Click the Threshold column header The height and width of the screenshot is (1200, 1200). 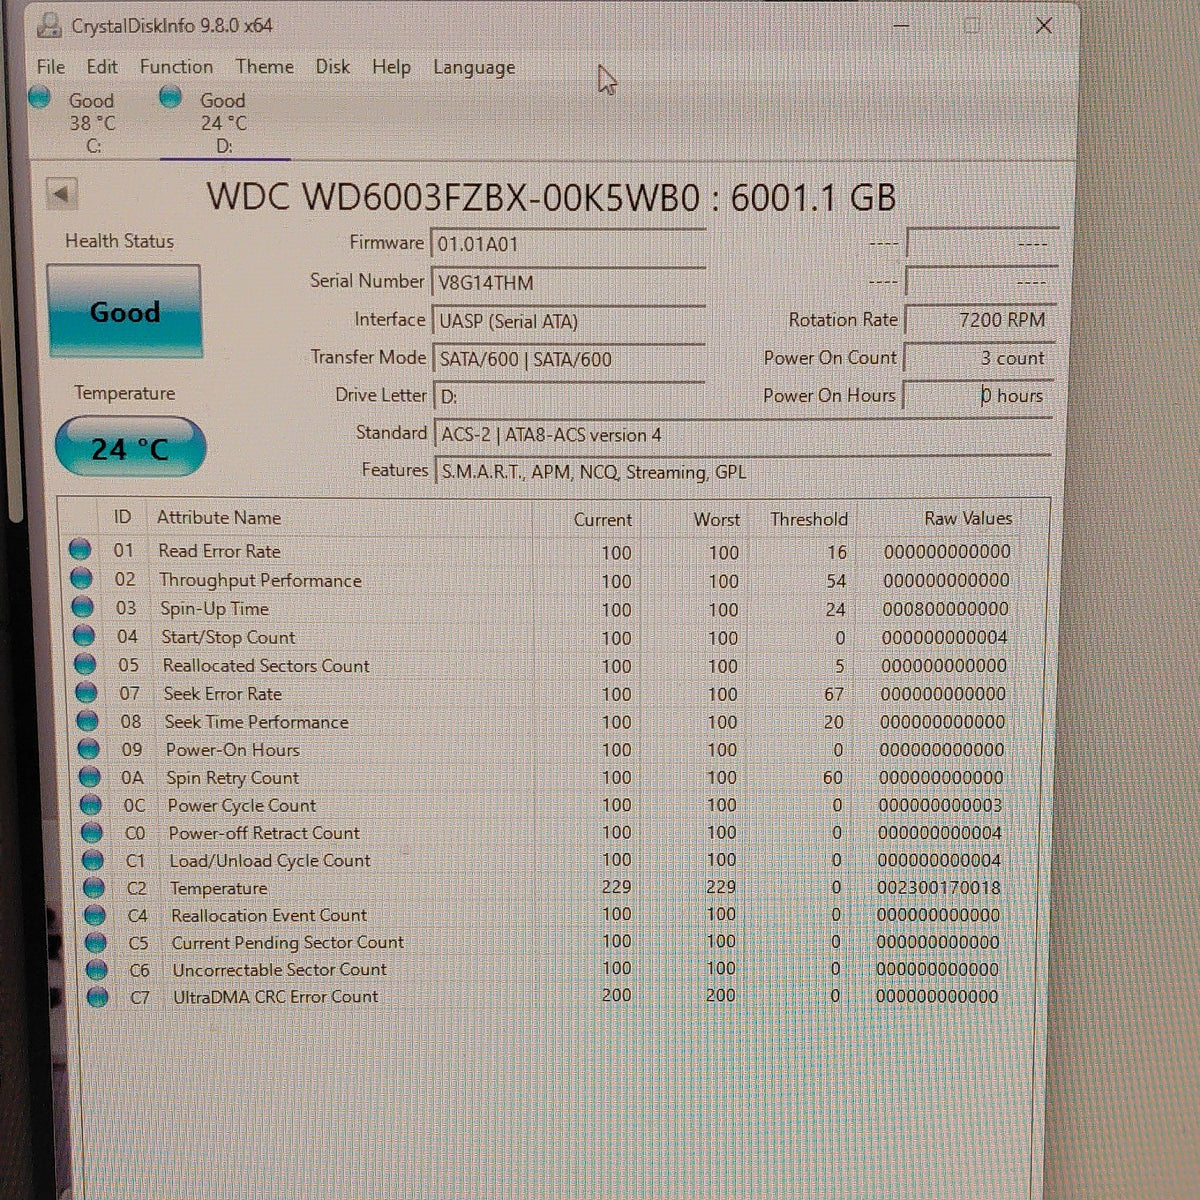(x=808, y=519)
